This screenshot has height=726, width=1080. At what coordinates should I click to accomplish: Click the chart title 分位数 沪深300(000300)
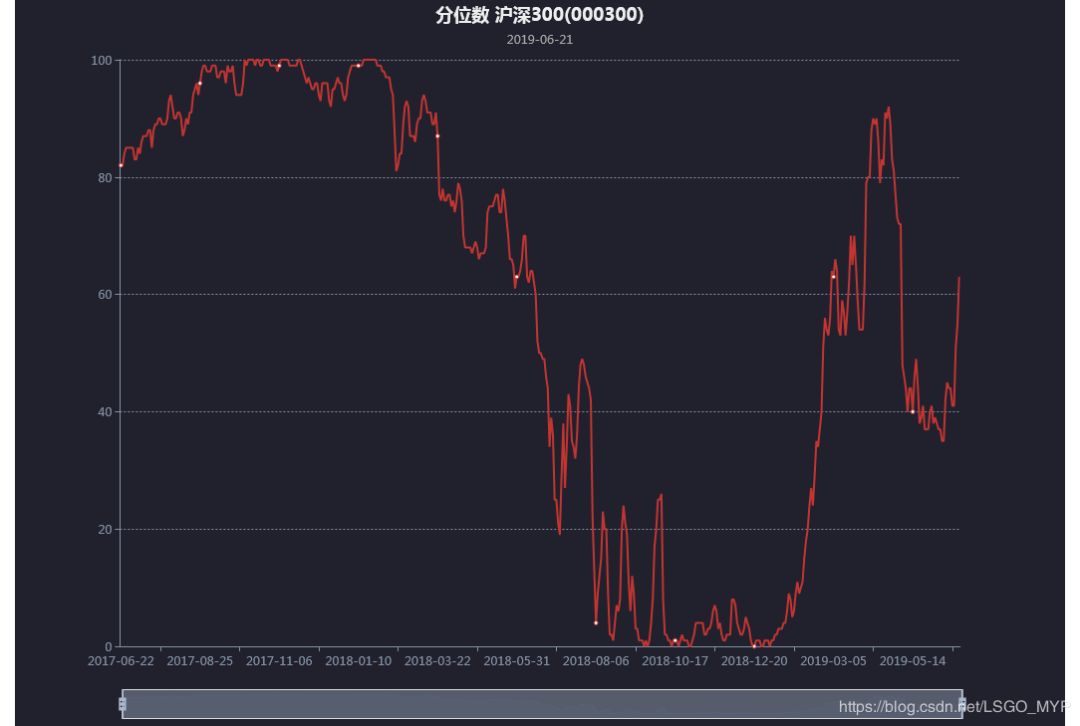coord(539,15)
